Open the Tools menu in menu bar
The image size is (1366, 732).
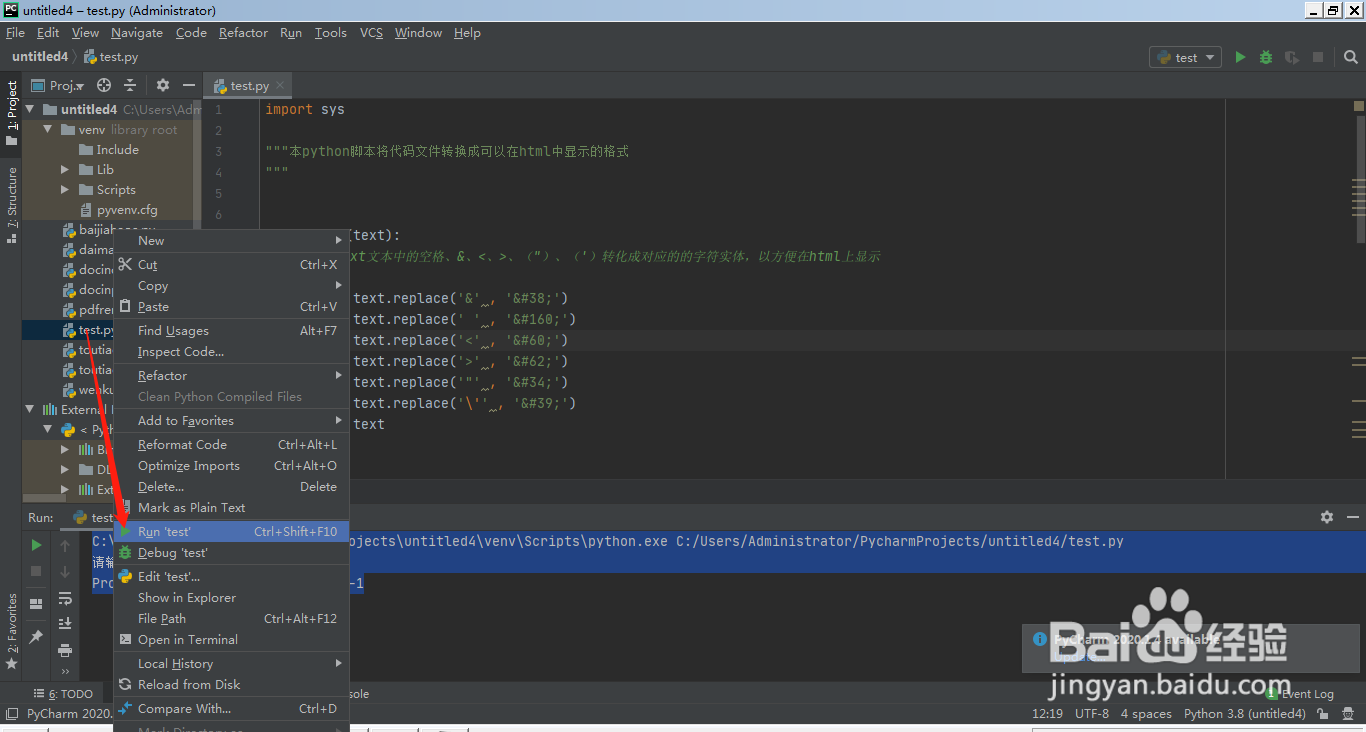(330, 33)
